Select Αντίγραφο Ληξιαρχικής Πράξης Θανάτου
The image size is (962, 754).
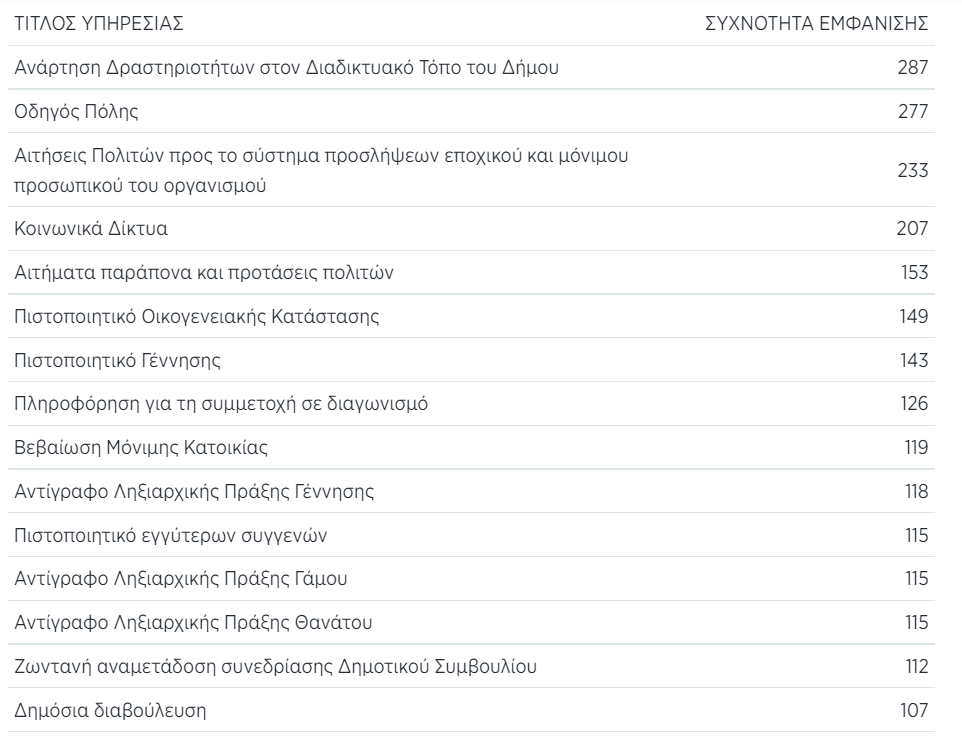pyautogui.click(x=192, y=623)
